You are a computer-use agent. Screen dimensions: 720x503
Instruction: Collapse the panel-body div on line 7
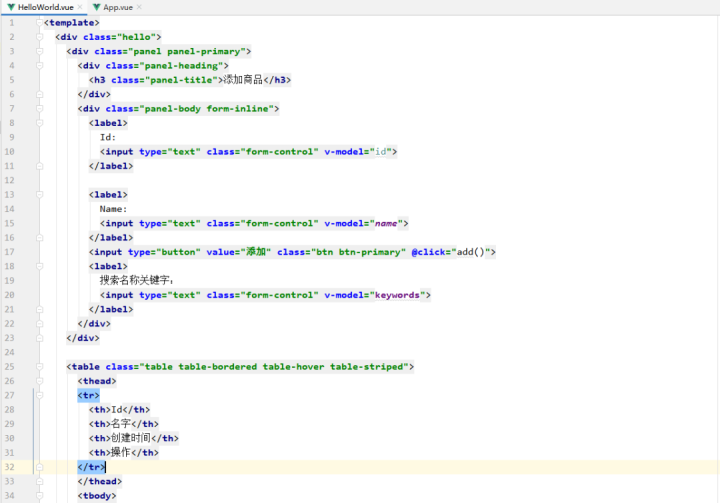pyautogui.click(x=39, y=109)
